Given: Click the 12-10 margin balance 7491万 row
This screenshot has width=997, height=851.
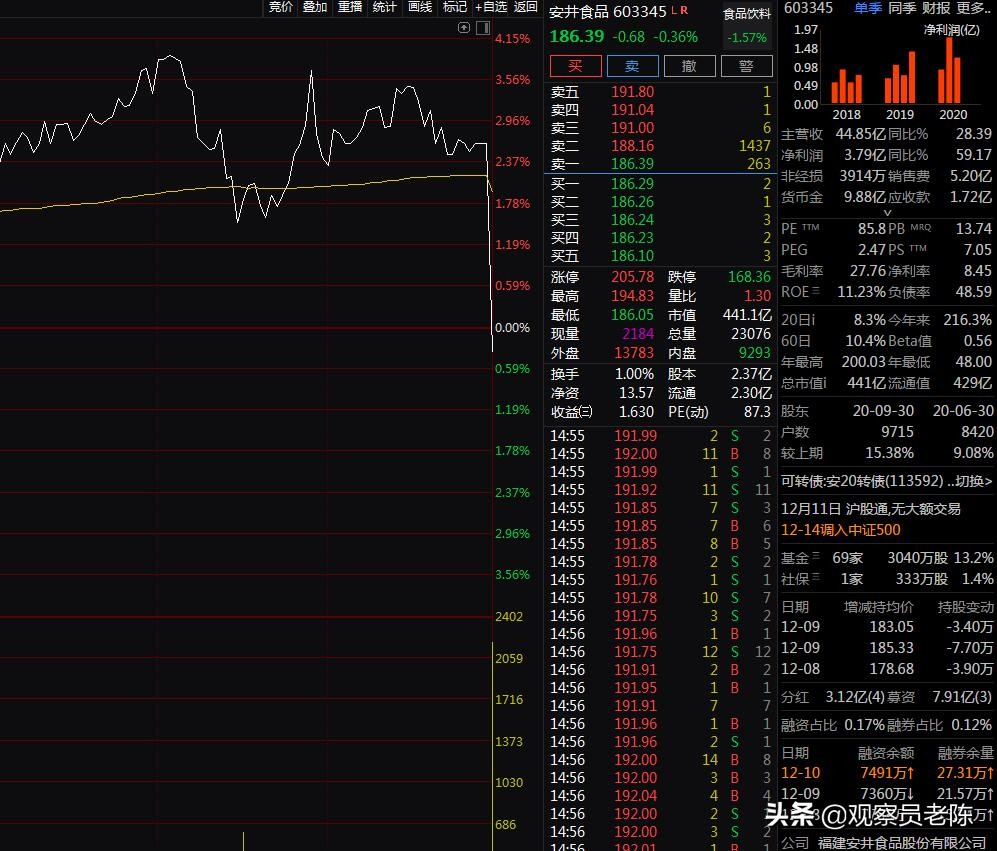Looking at the screenshot, I should 887,773.
